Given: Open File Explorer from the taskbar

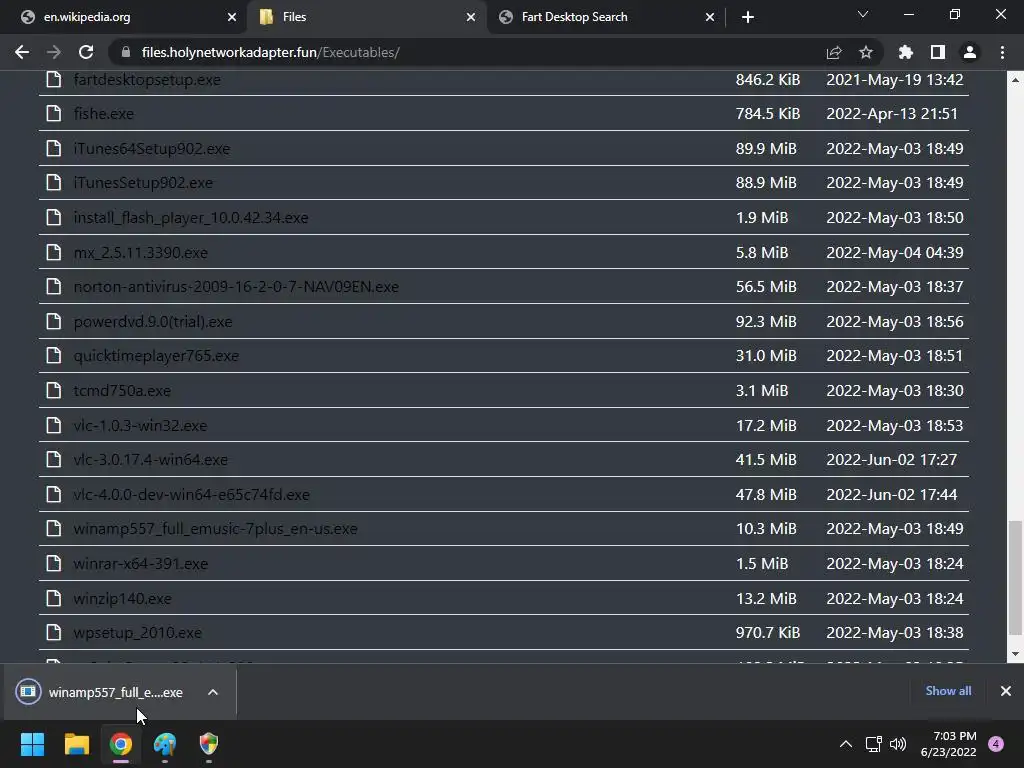Looking at the screenshot, I should (x=76, y=744).
